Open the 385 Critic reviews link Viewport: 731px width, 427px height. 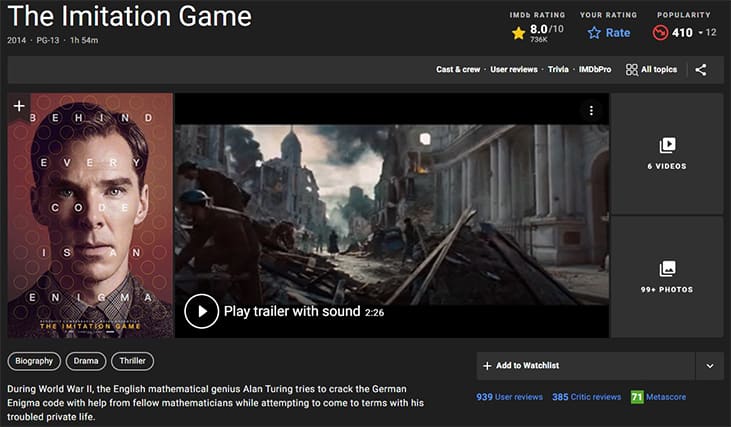click(x=586, y=397)
